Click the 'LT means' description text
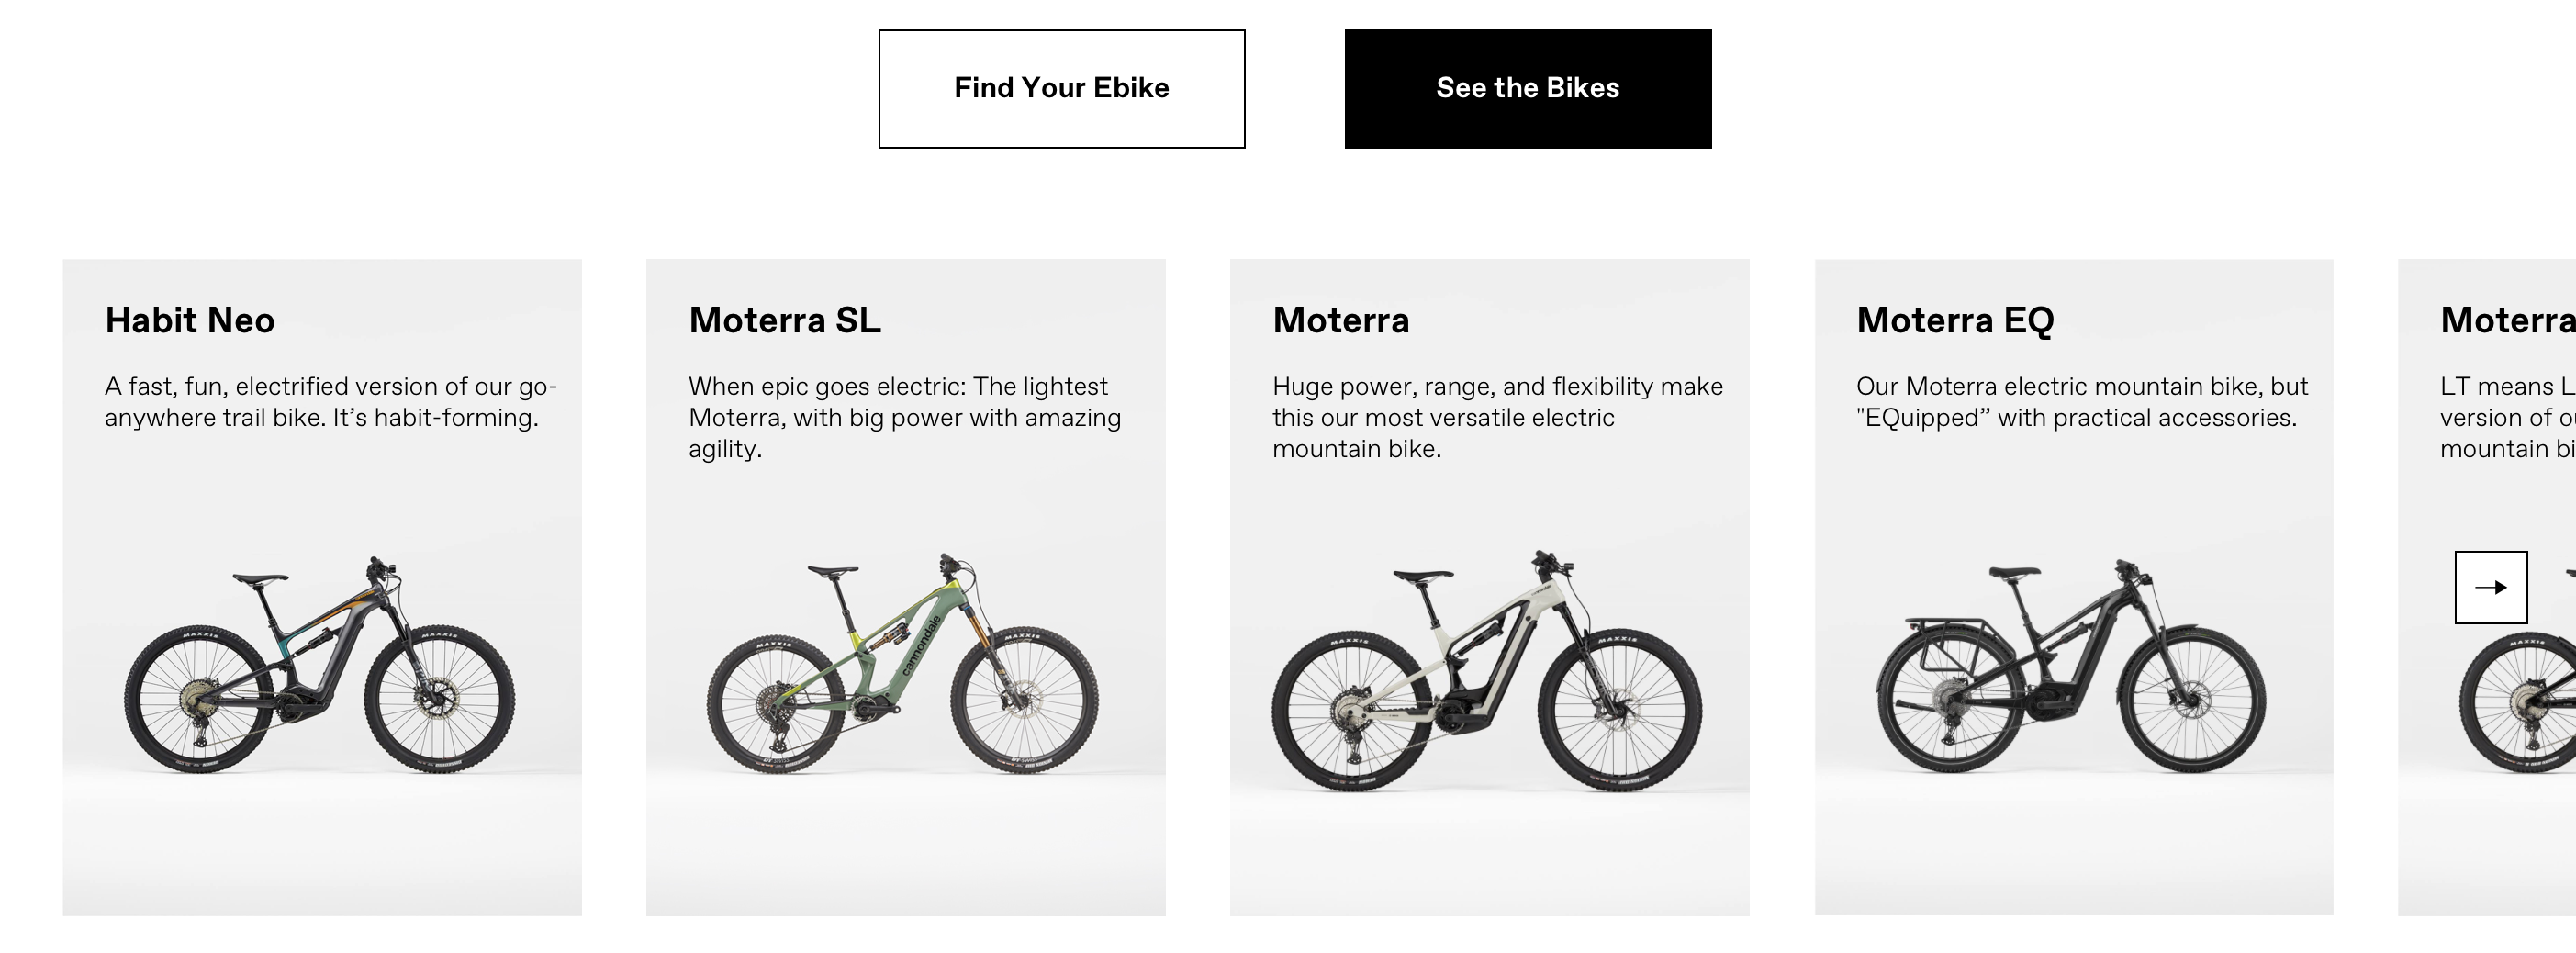Image resolution: width=2576 pixels, height=953 pixels. [2506, 417]
